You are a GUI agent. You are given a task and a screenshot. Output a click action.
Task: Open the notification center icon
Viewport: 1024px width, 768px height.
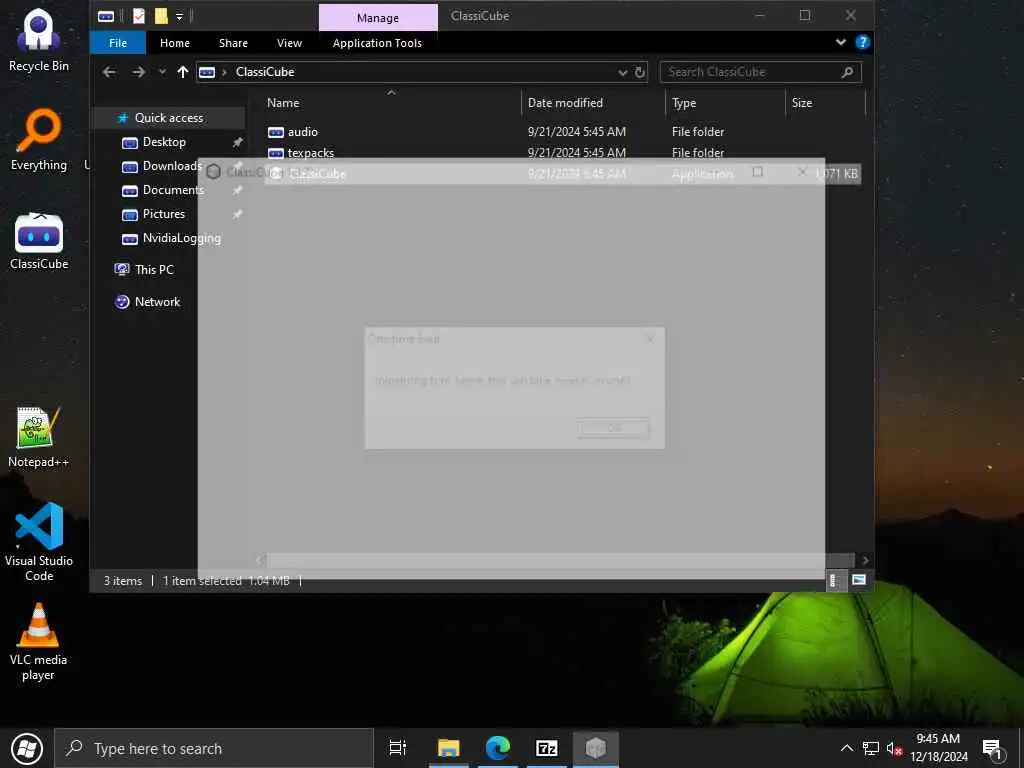coord(993,748)
